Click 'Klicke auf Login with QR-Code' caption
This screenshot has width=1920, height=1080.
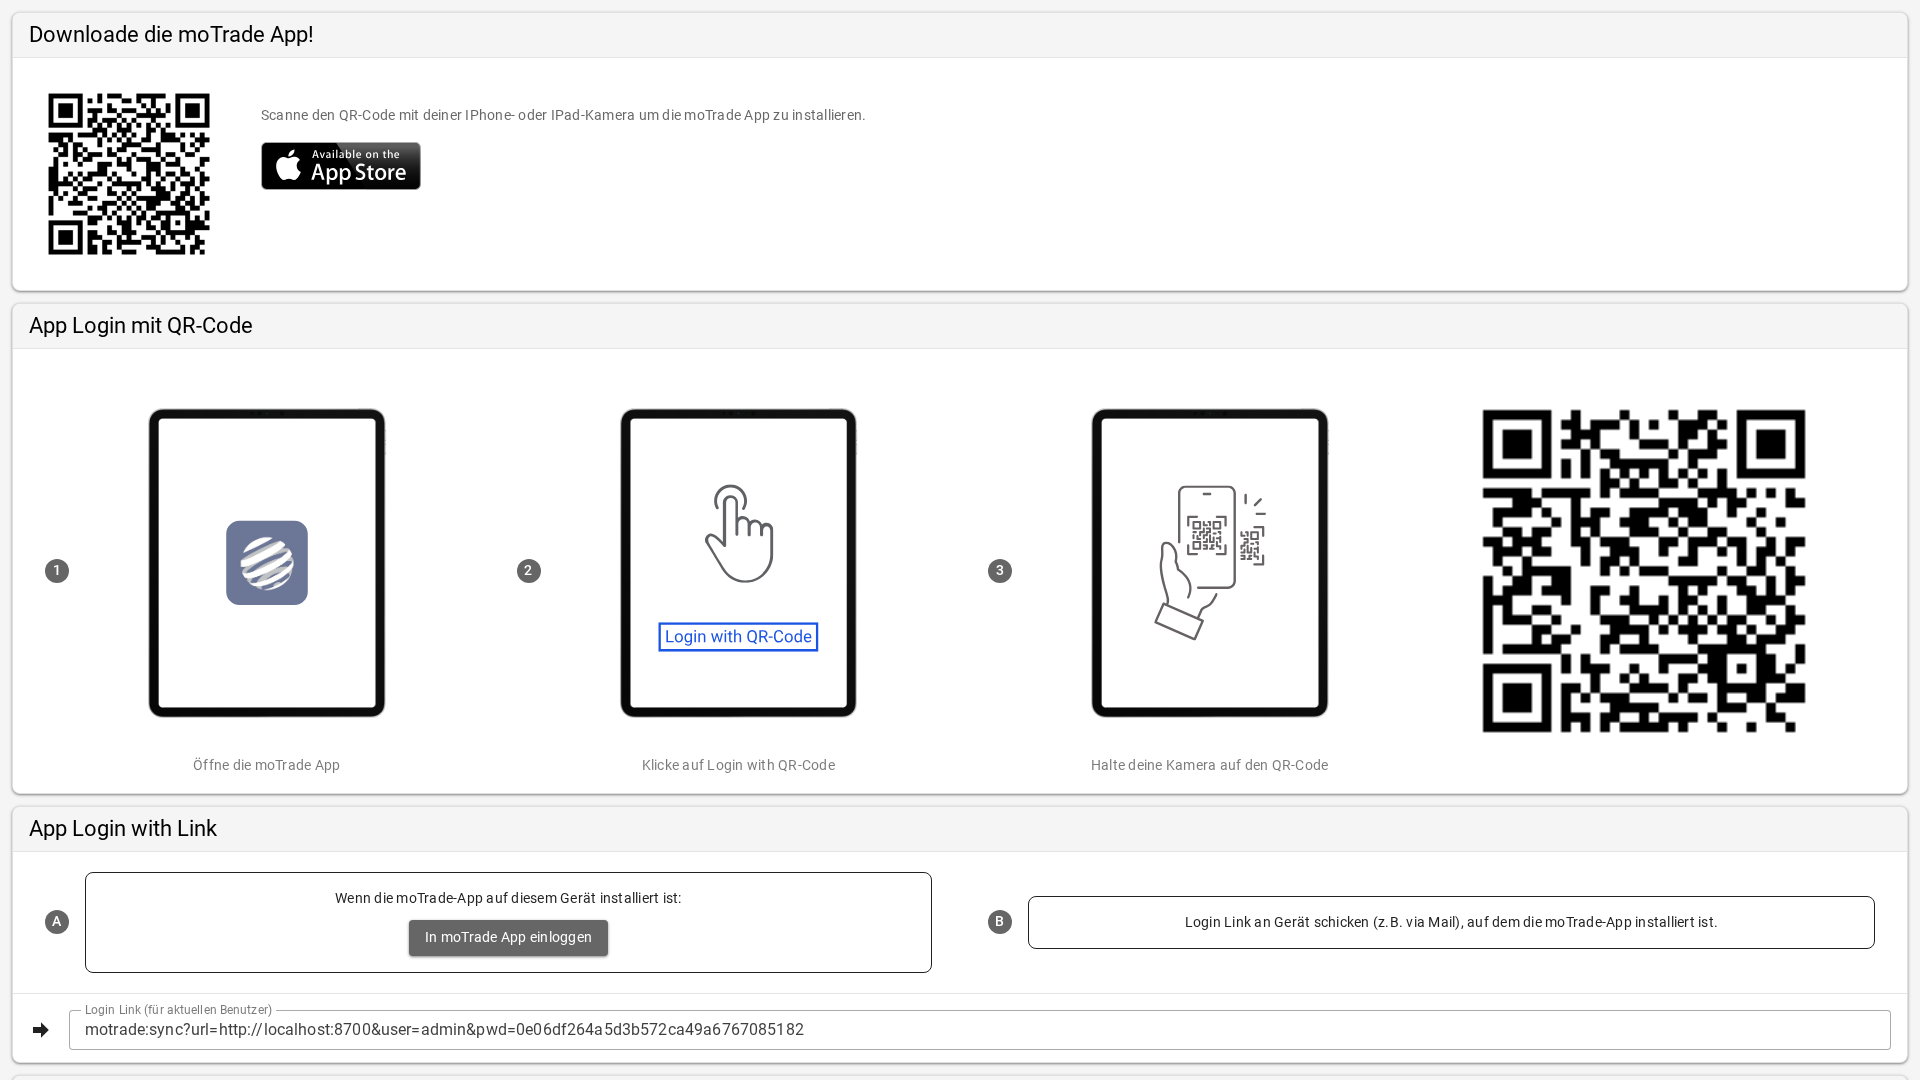[738, 765]
